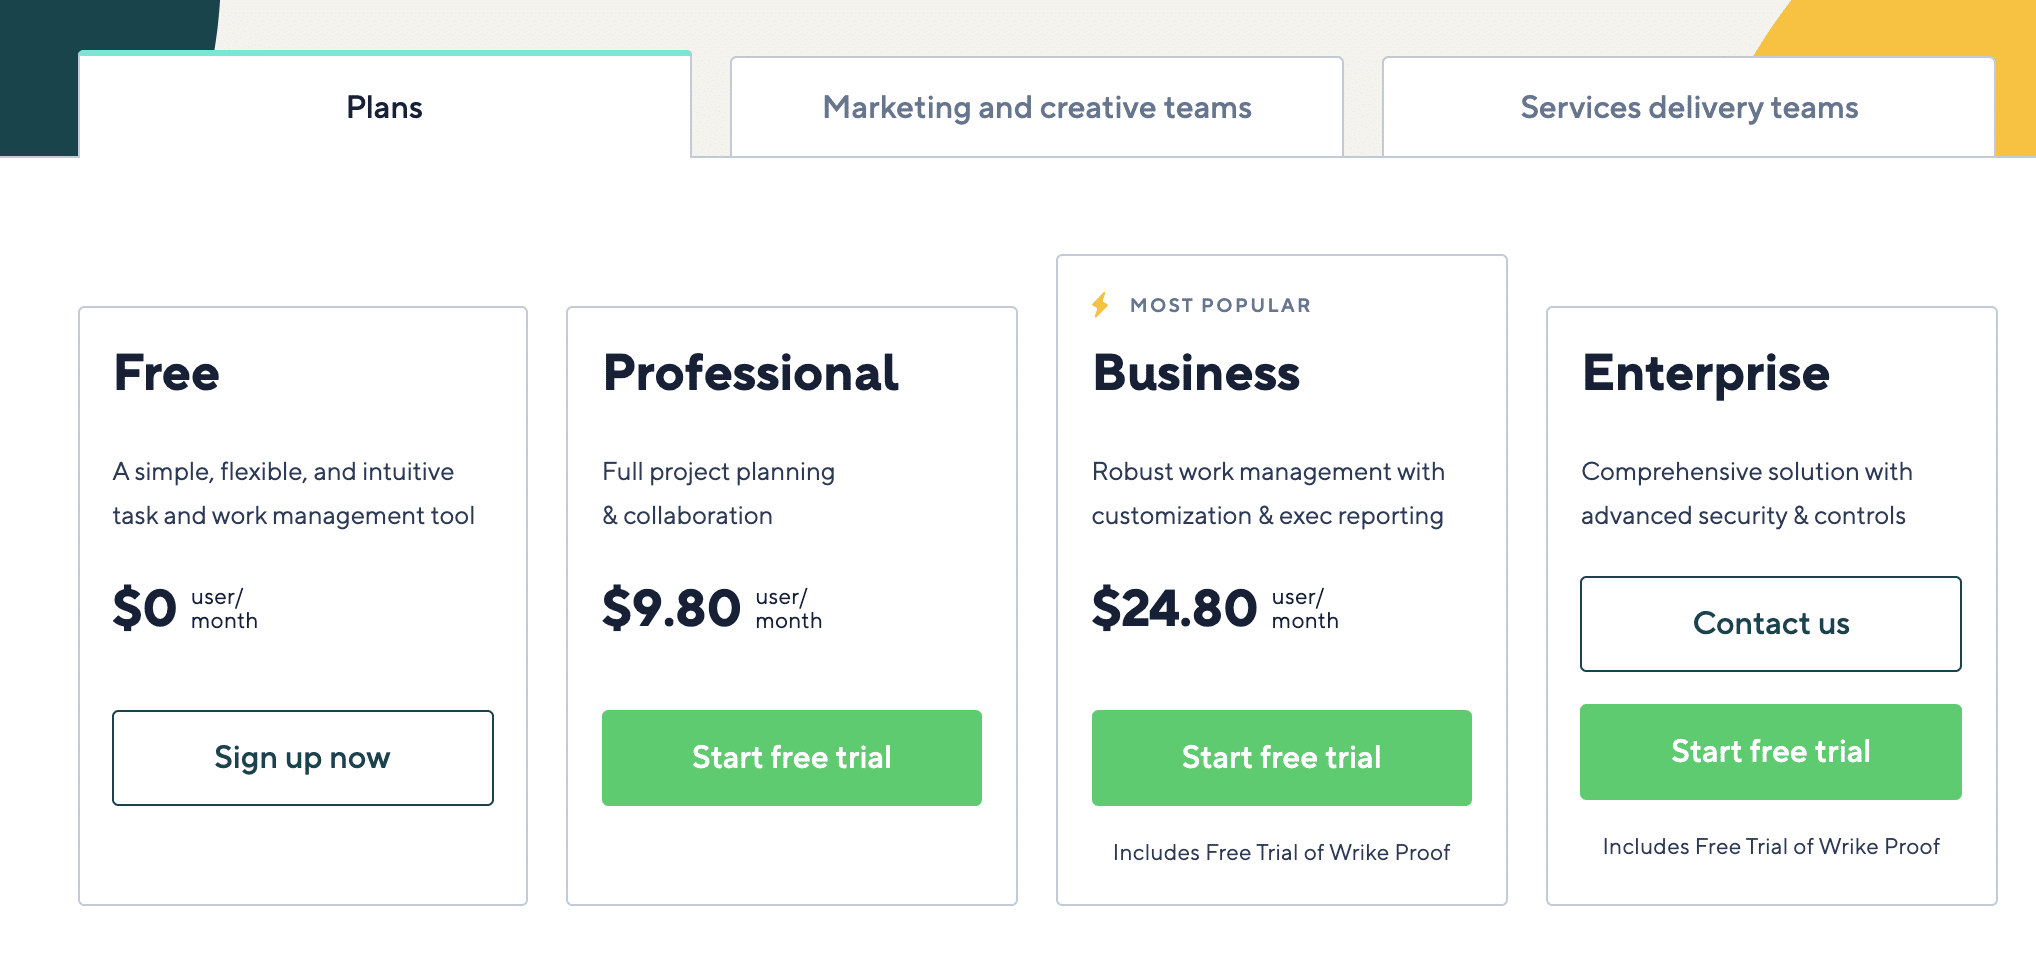Click Business plan's Wrike Proof trial note
2036x962 pixels.
(x=1281, y=852)
